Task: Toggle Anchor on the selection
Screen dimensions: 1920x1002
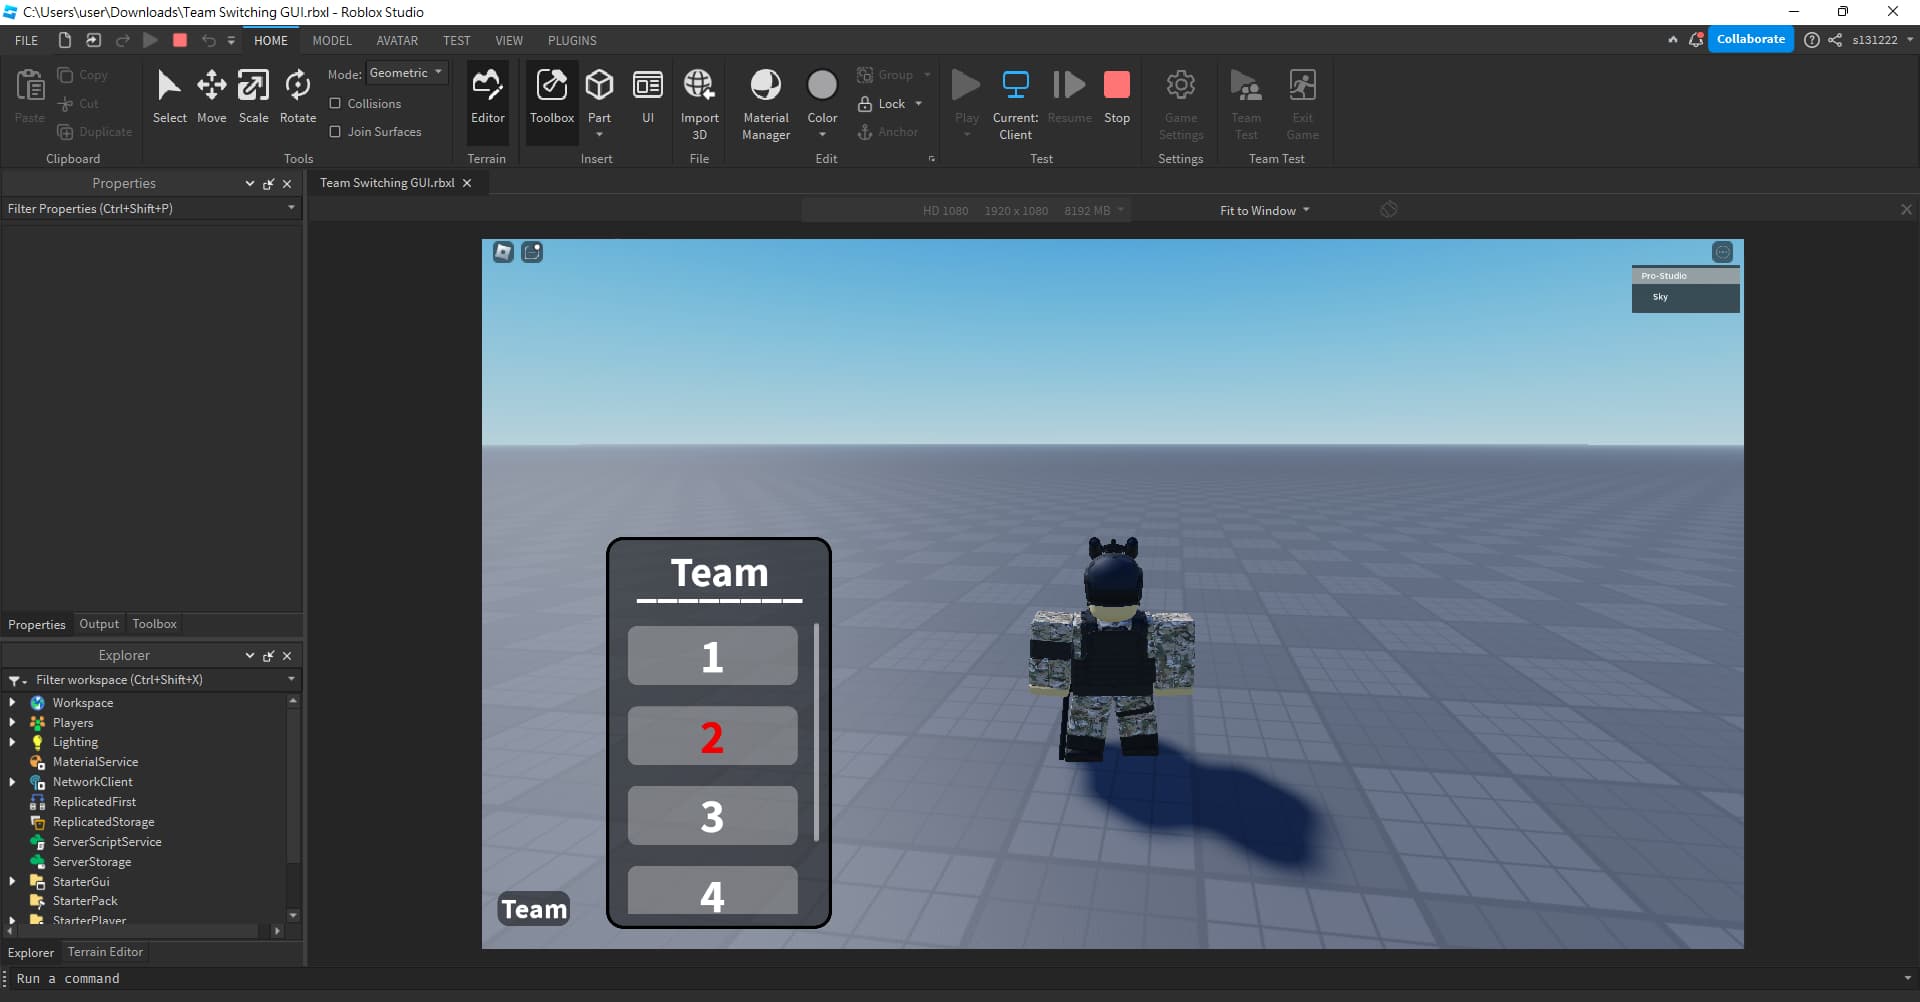Action: click(888, 131)
